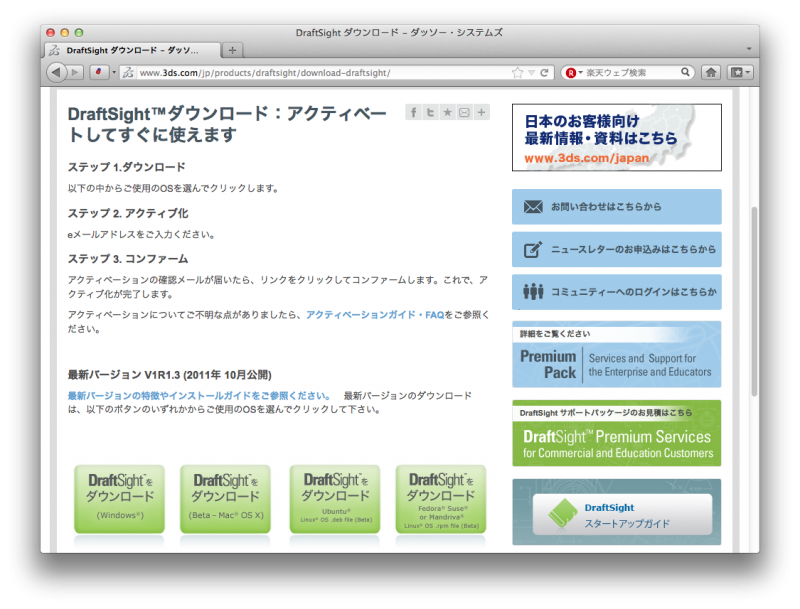Open the browser Home page button

(711, 72)
